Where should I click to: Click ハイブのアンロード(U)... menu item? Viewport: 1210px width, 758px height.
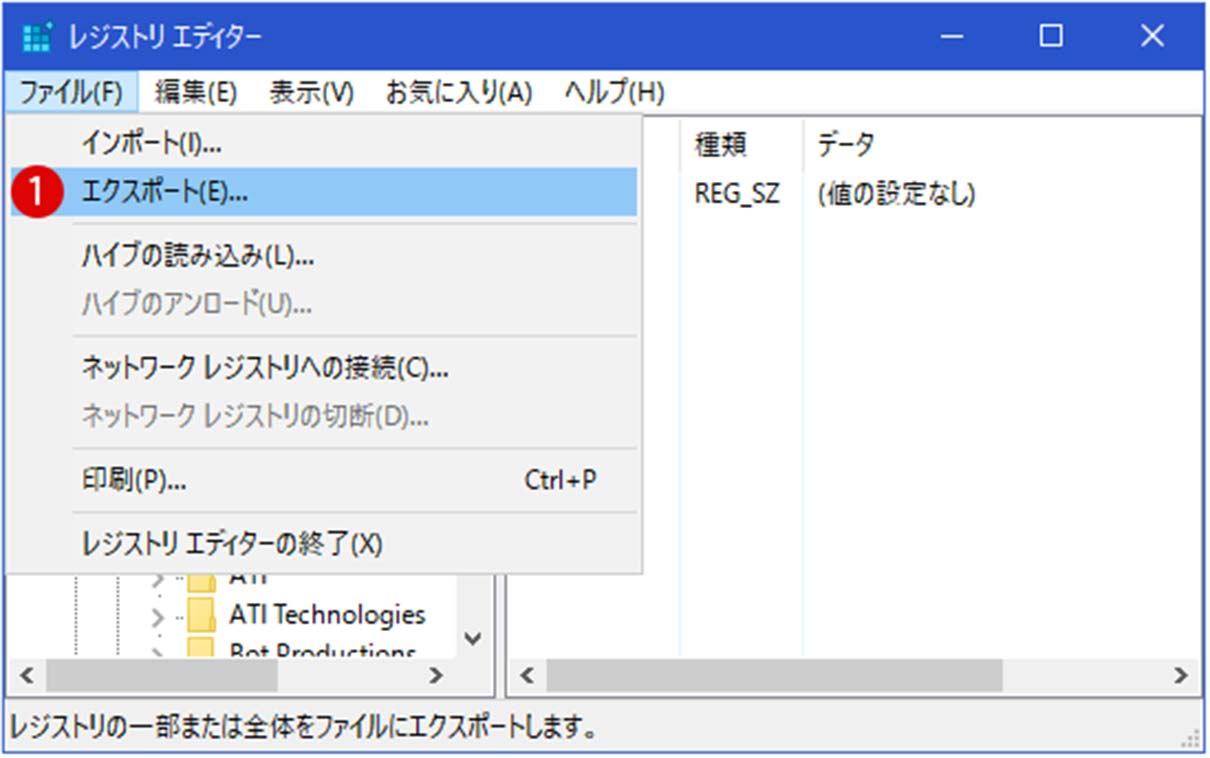pos(324,304)
